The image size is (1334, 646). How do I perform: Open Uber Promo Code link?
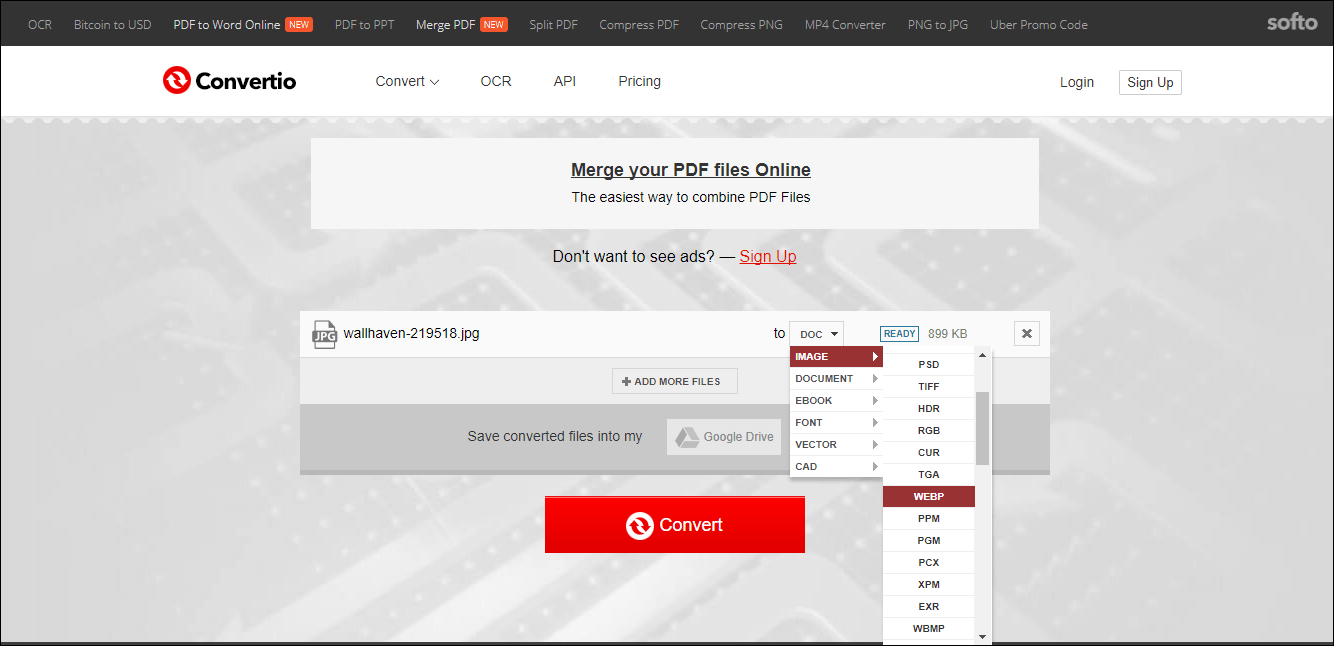pos(1039,24)
